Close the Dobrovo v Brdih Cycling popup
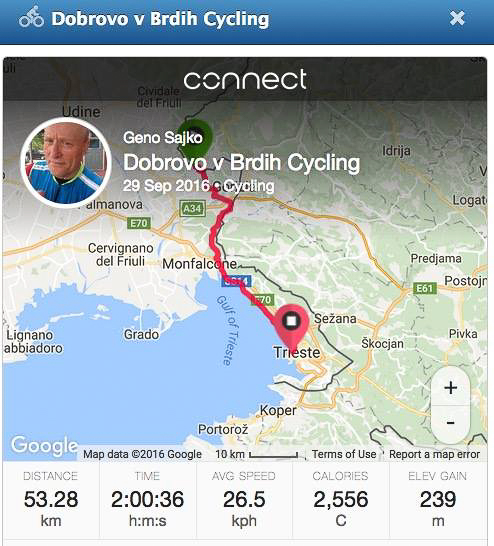The height and width of the screenshot is (546, 494). [457, 18]
